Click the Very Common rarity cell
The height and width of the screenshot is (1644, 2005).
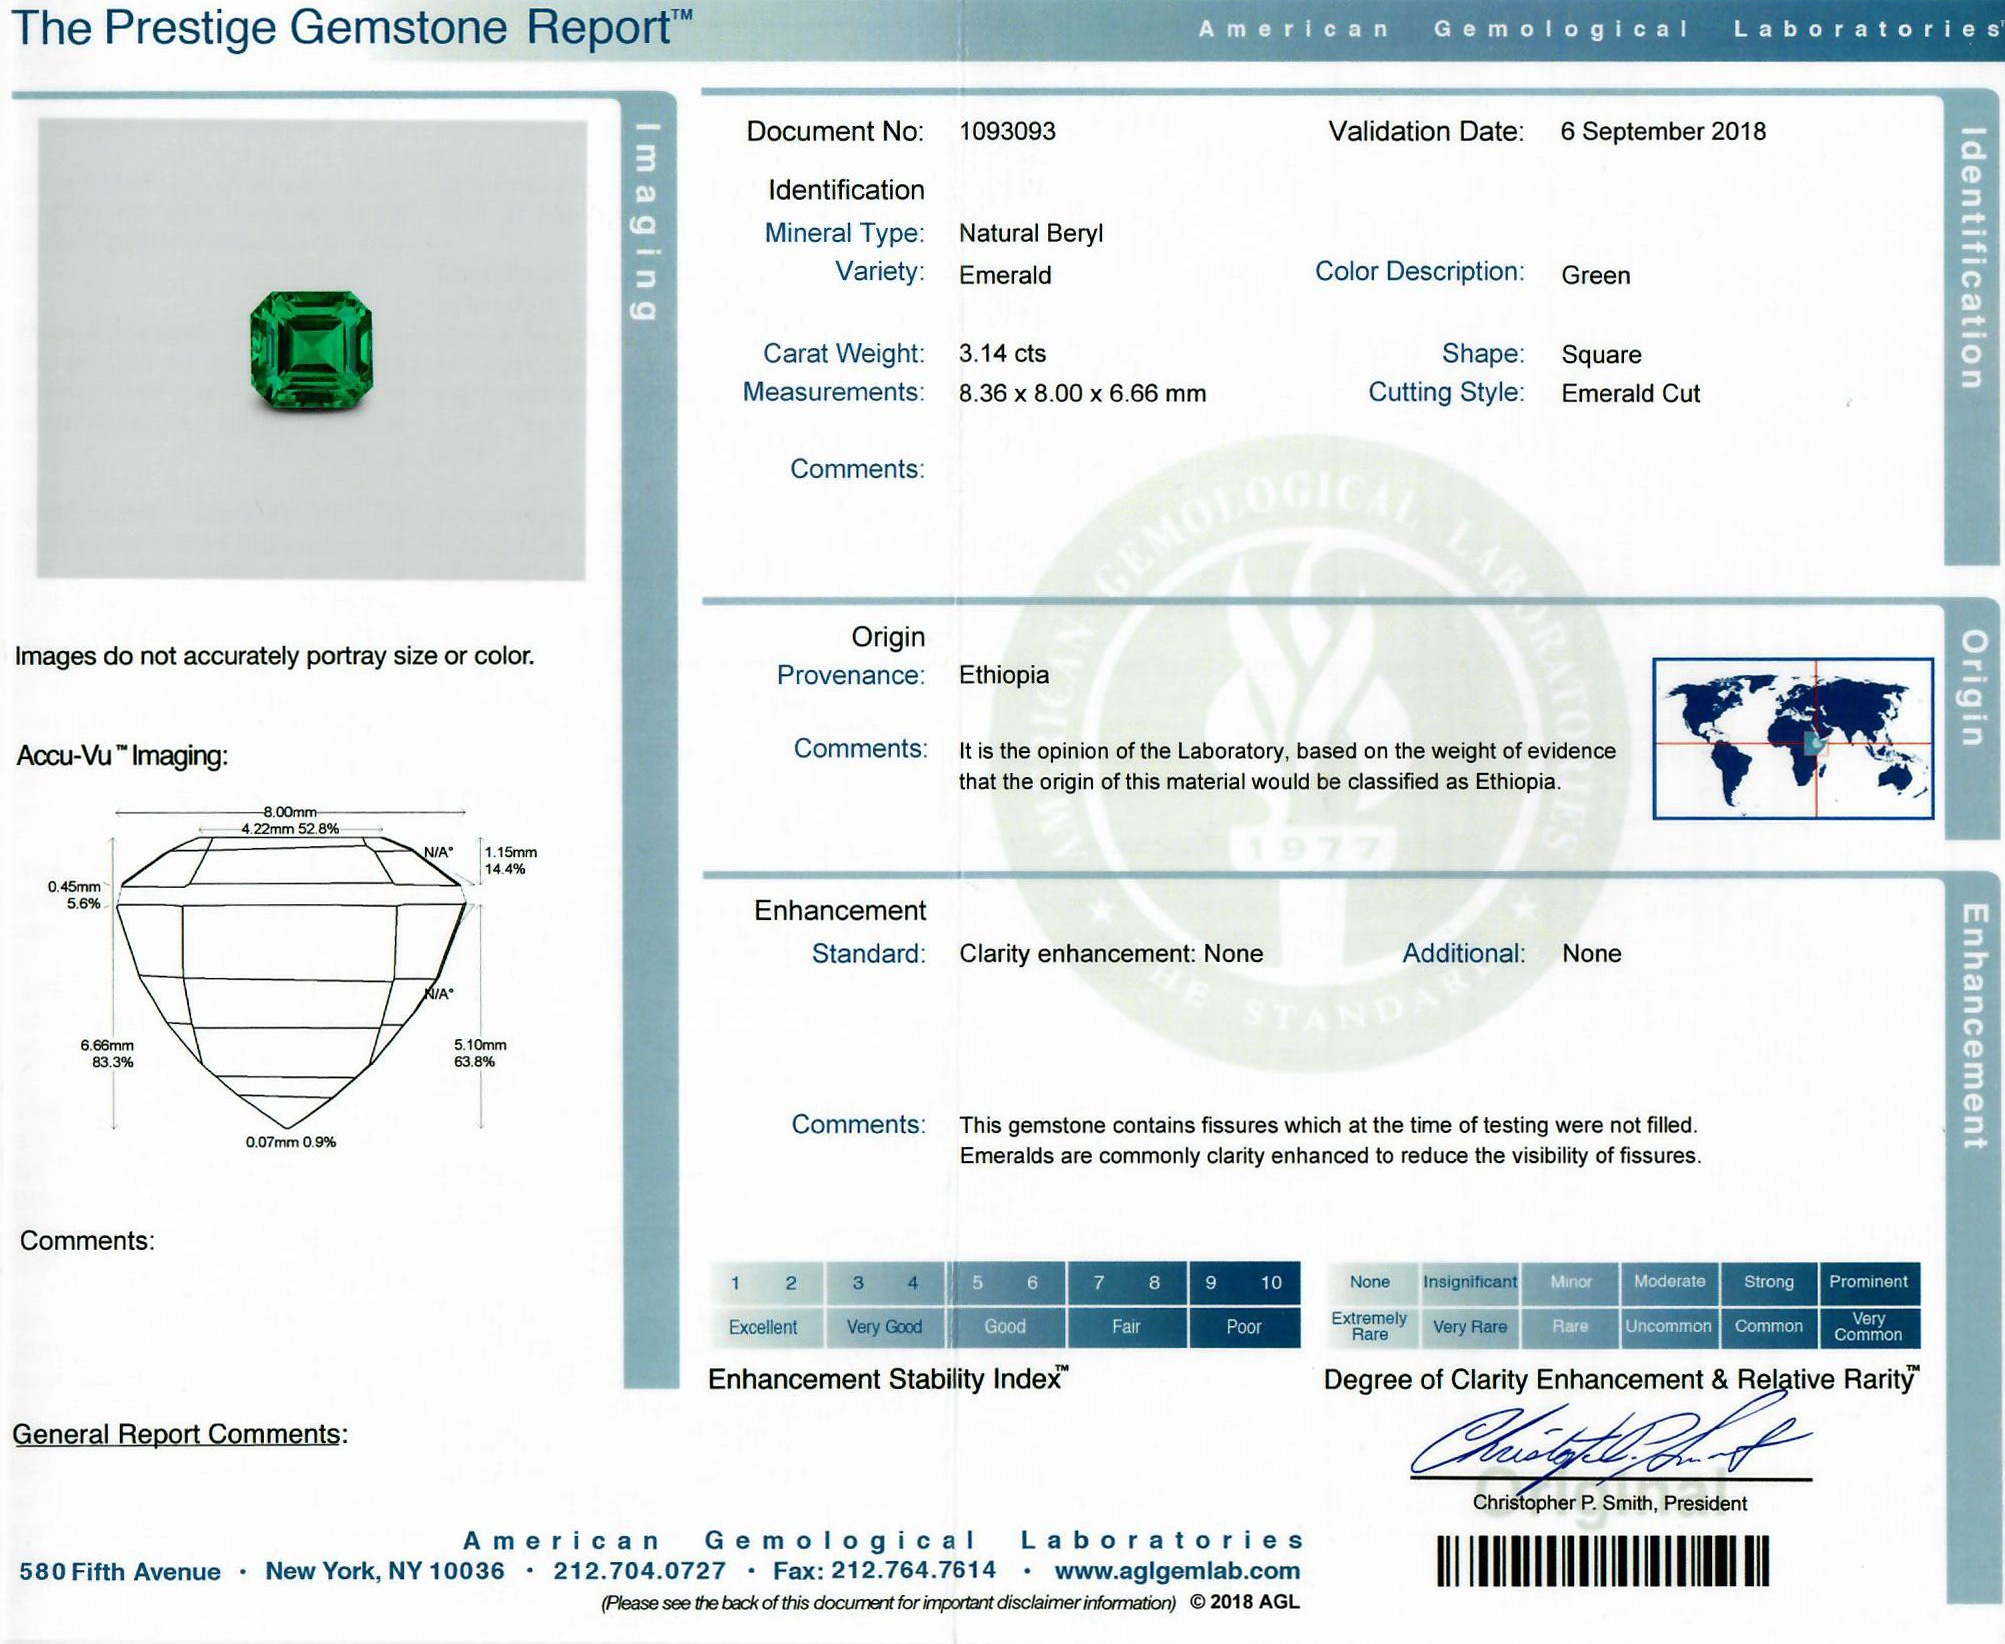(x=1867, y=1327)
